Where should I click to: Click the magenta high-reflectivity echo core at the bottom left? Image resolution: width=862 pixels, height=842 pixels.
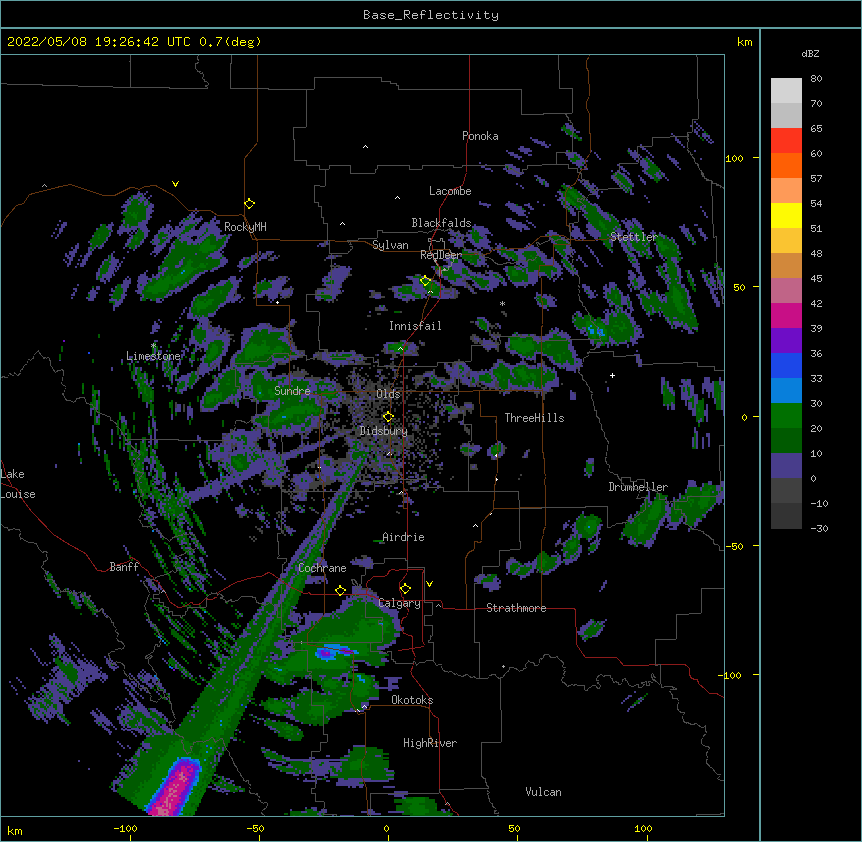click(x=175, y=789)
